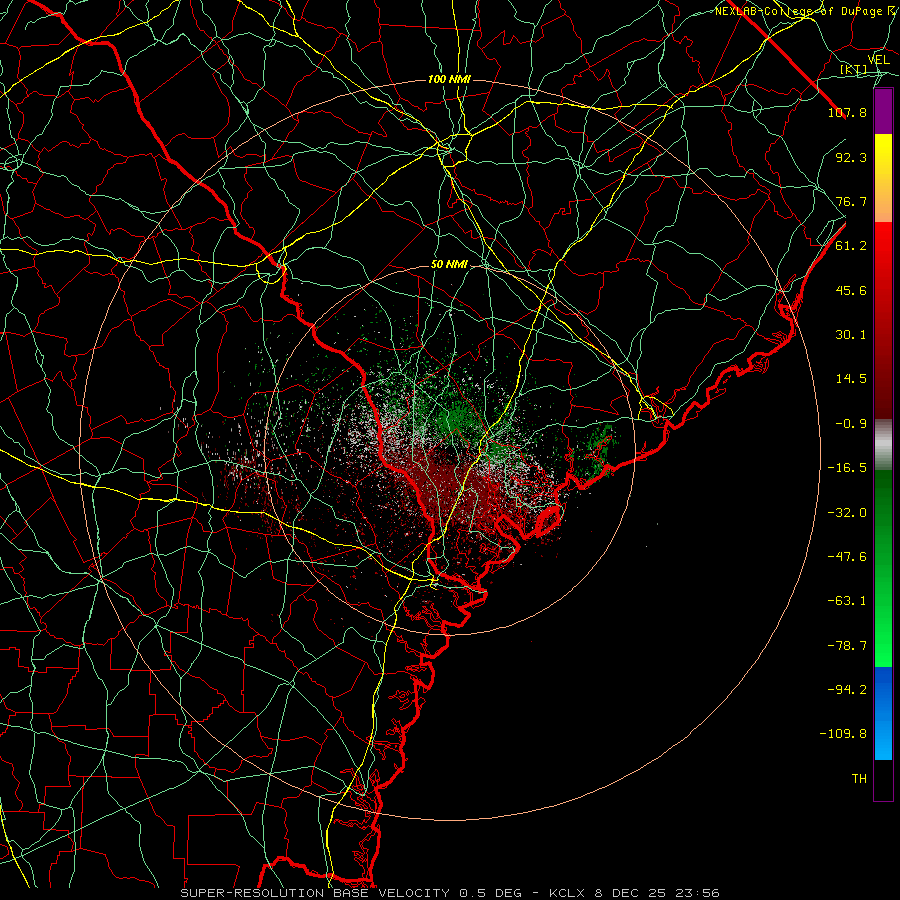Click the 50 NMI range ring label
The image size is (900, 900).
point(449,264)
